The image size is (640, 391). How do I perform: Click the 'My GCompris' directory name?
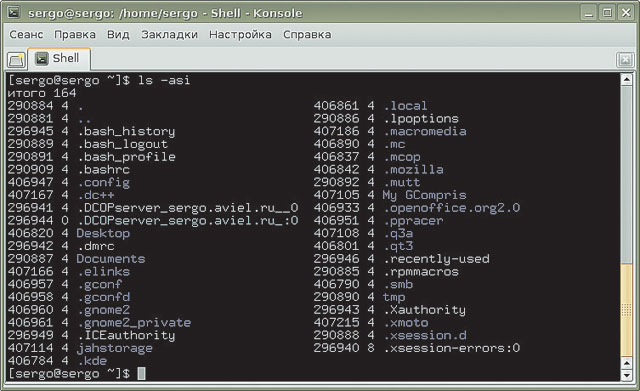point(424,195)
